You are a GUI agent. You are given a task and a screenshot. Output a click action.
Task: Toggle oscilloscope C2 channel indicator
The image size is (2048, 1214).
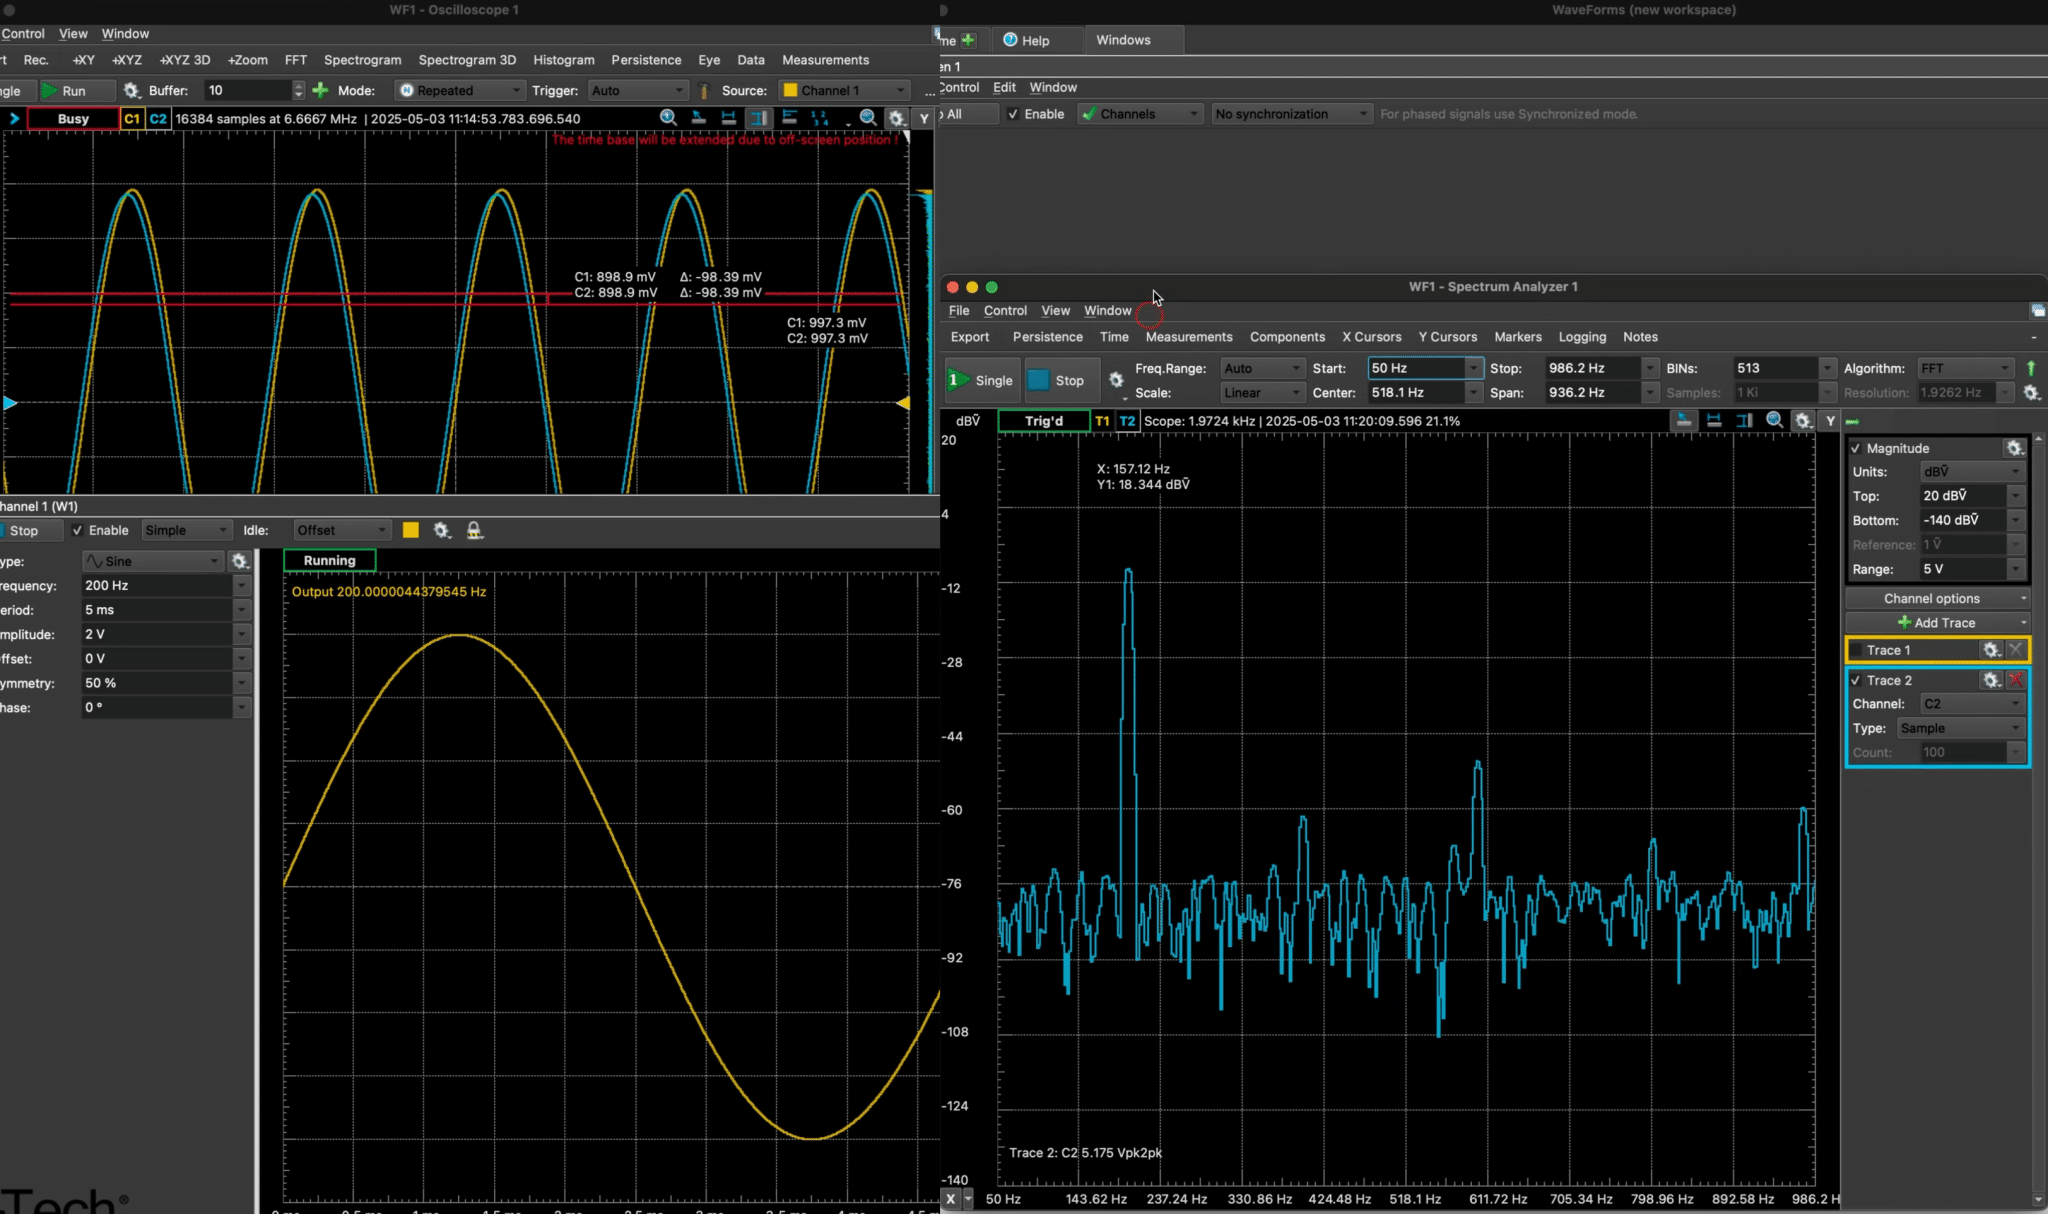[x=158, y=118]
